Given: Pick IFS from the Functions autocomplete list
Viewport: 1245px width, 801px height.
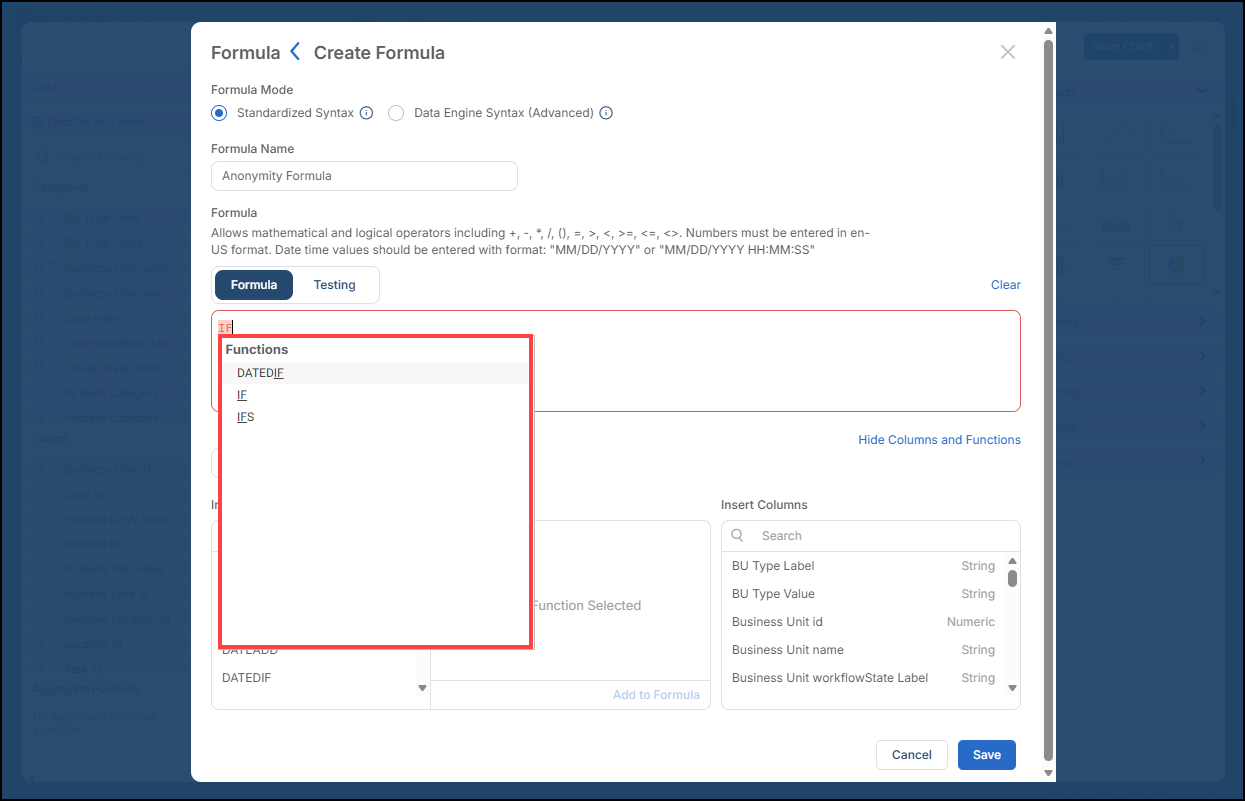Looking at the screenshot, I should pyautogui.click(x=374, y=417).
